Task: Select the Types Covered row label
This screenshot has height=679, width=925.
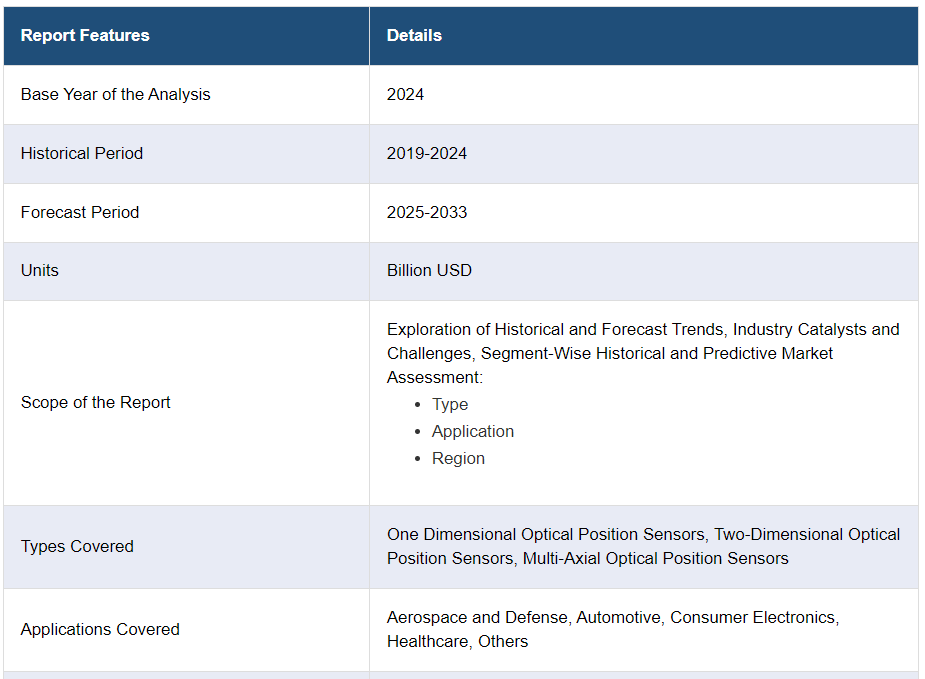Action: click(77, 546)
